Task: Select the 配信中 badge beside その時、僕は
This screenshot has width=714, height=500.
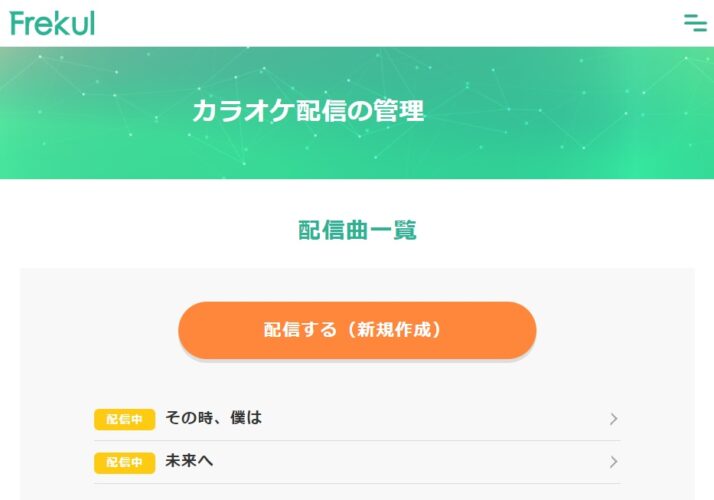Action: (124, 419)
